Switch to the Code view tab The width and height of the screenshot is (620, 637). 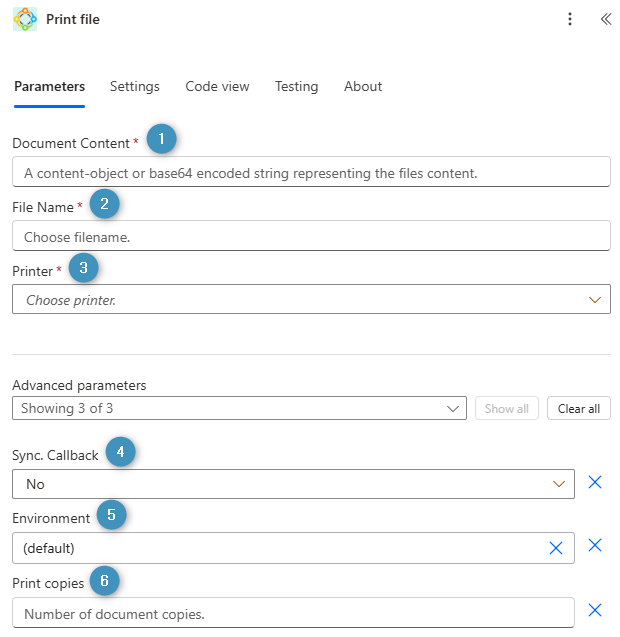217,87
